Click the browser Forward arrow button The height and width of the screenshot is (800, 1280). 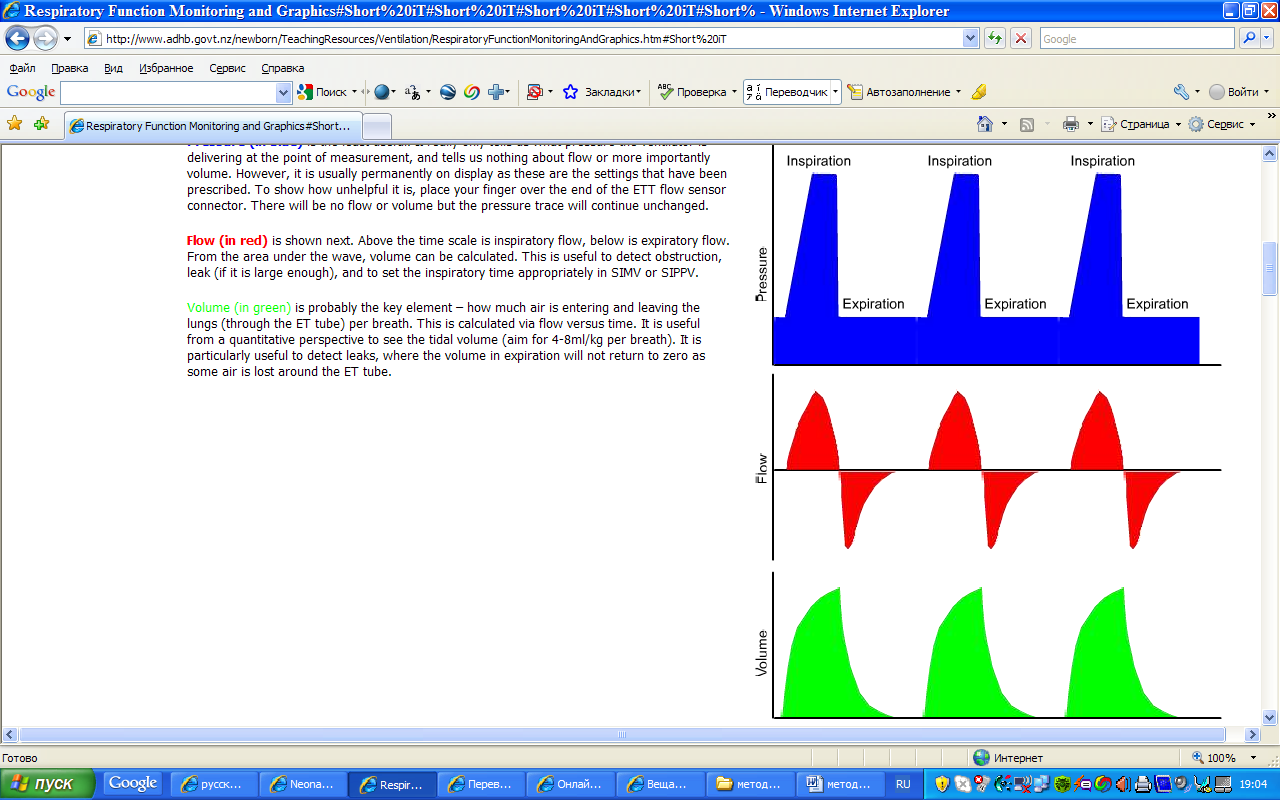(46, 39)
